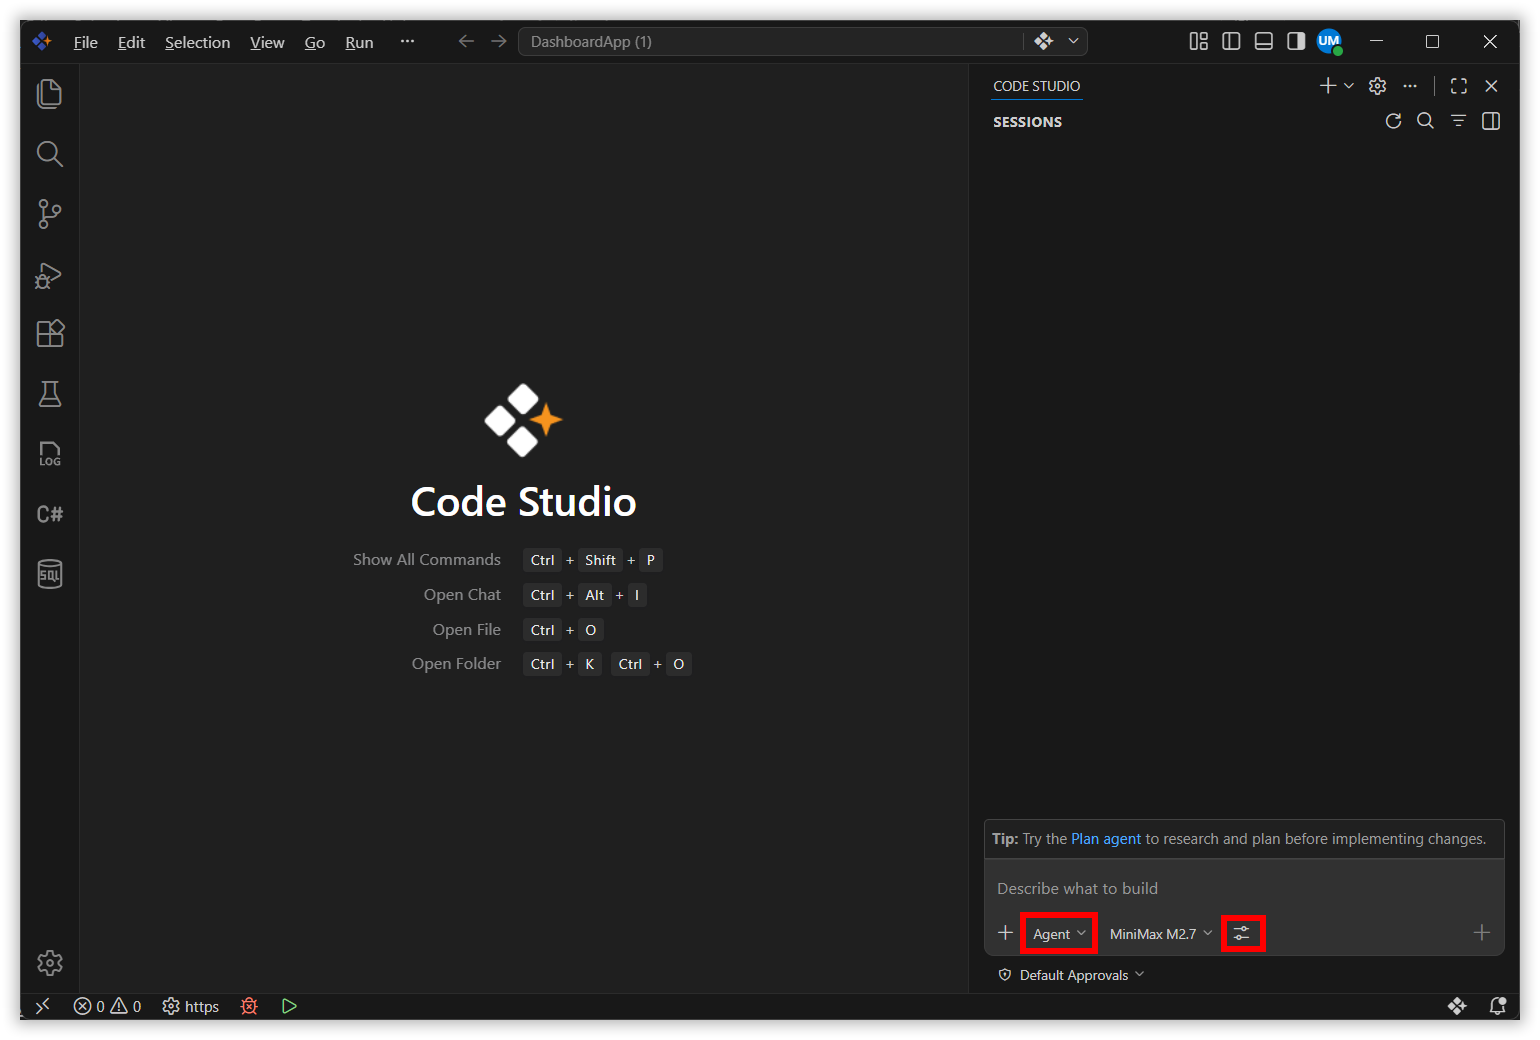Click the Open Folder label
This screenshot has height=1040, width=1540.
(x=456, y=664)
